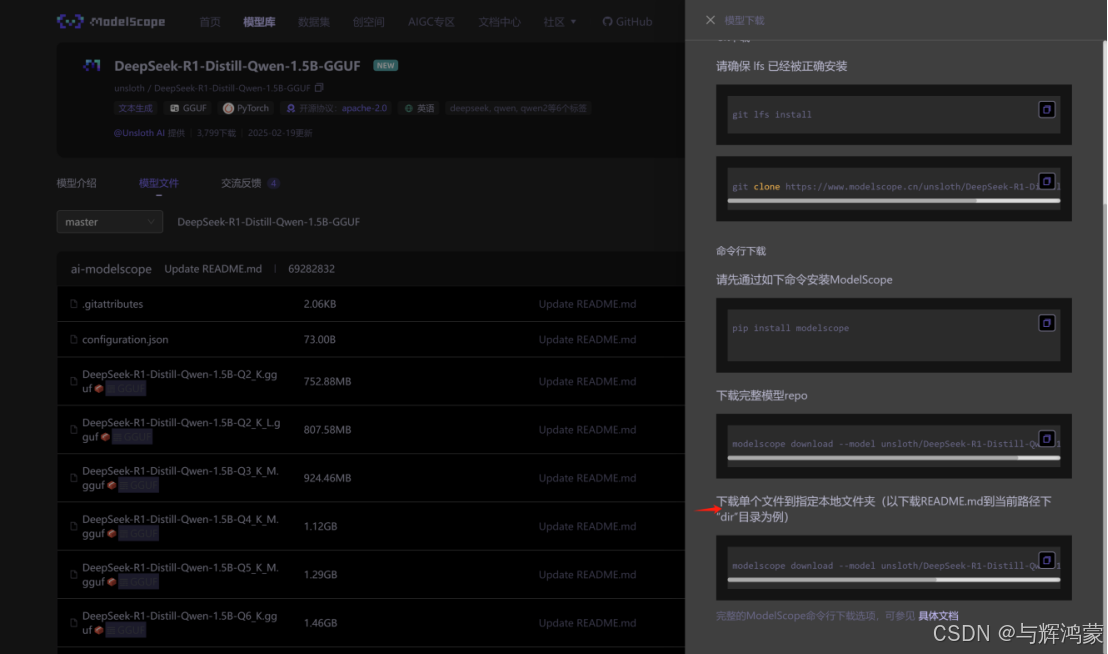Image resolution: width=1108 pixels, height=654 pixels.
Task: Copy the git lfs install command
Action: pos(1047,109)
